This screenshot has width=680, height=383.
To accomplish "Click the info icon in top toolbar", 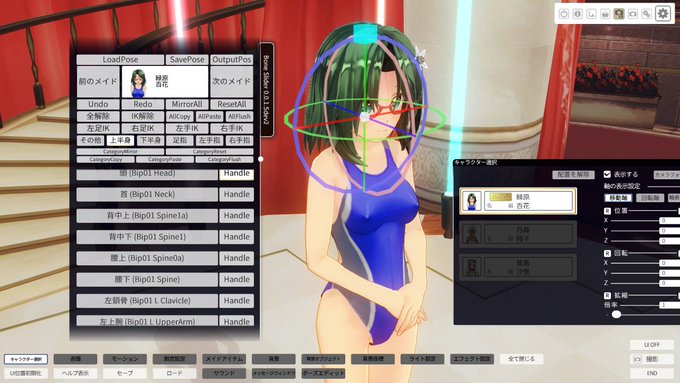I will (578, 14).
